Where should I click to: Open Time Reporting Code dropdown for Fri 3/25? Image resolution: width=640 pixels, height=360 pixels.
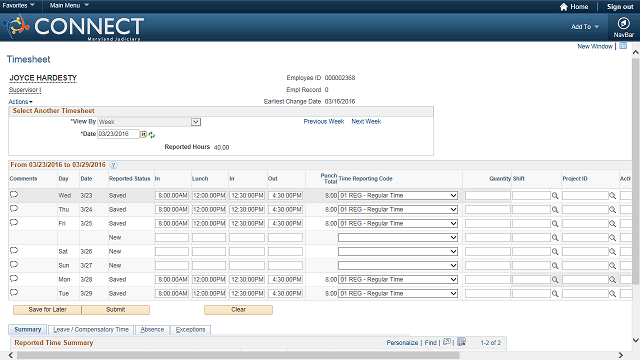coord(398,223)
